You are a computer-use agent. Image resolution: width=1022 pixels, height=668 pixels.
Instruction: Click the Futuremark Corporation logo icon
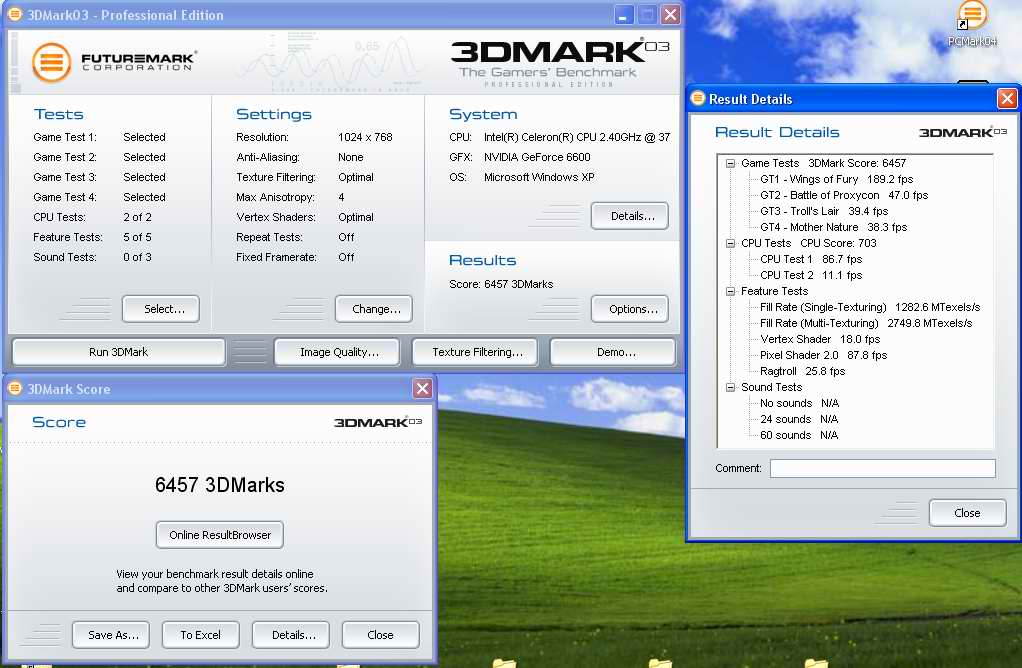(x=51, y=63)
